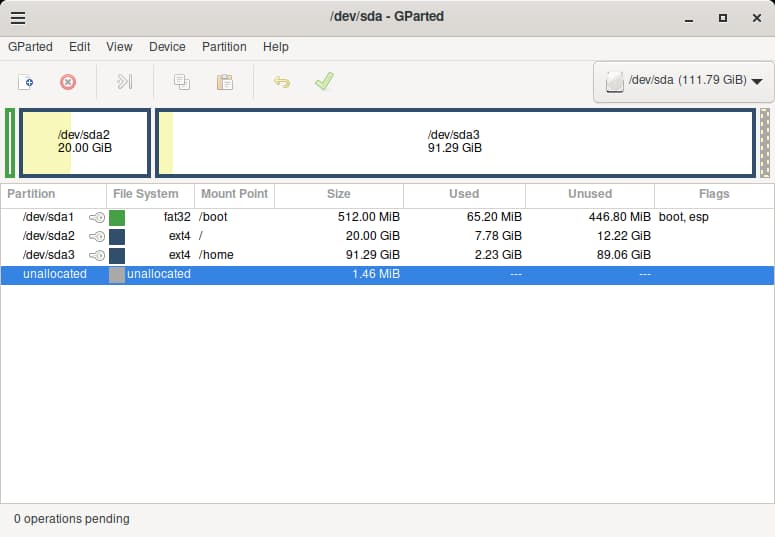The image size is (775, 537).
Task: Click the New partition toolbar icon
Action: pos(25,82)
